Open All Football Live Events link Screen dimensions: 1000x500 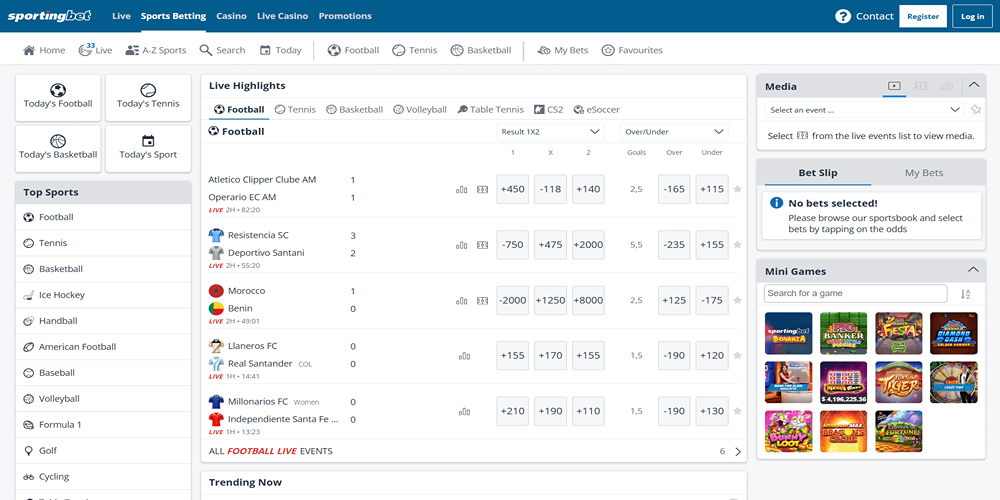[270, 451]
